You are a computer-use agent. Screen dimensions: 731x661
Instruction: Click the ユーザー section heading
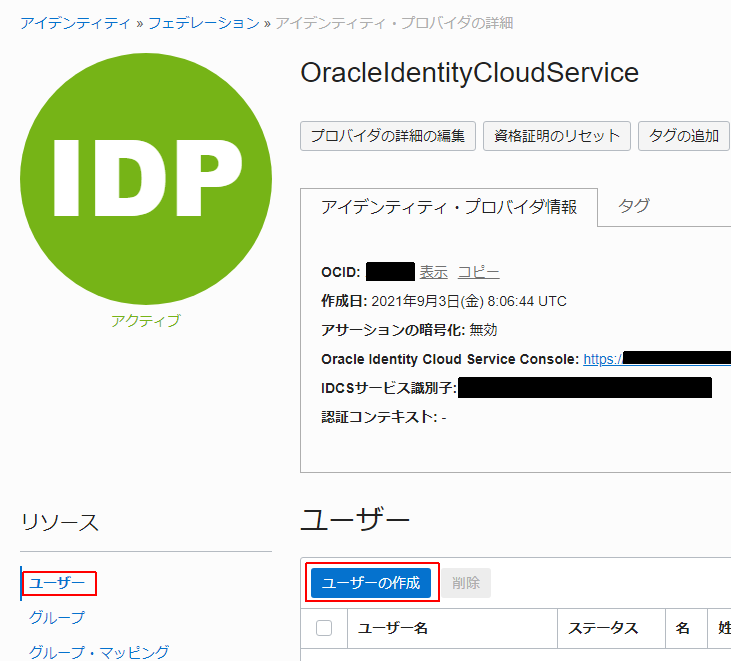click(x=355, y=520)
